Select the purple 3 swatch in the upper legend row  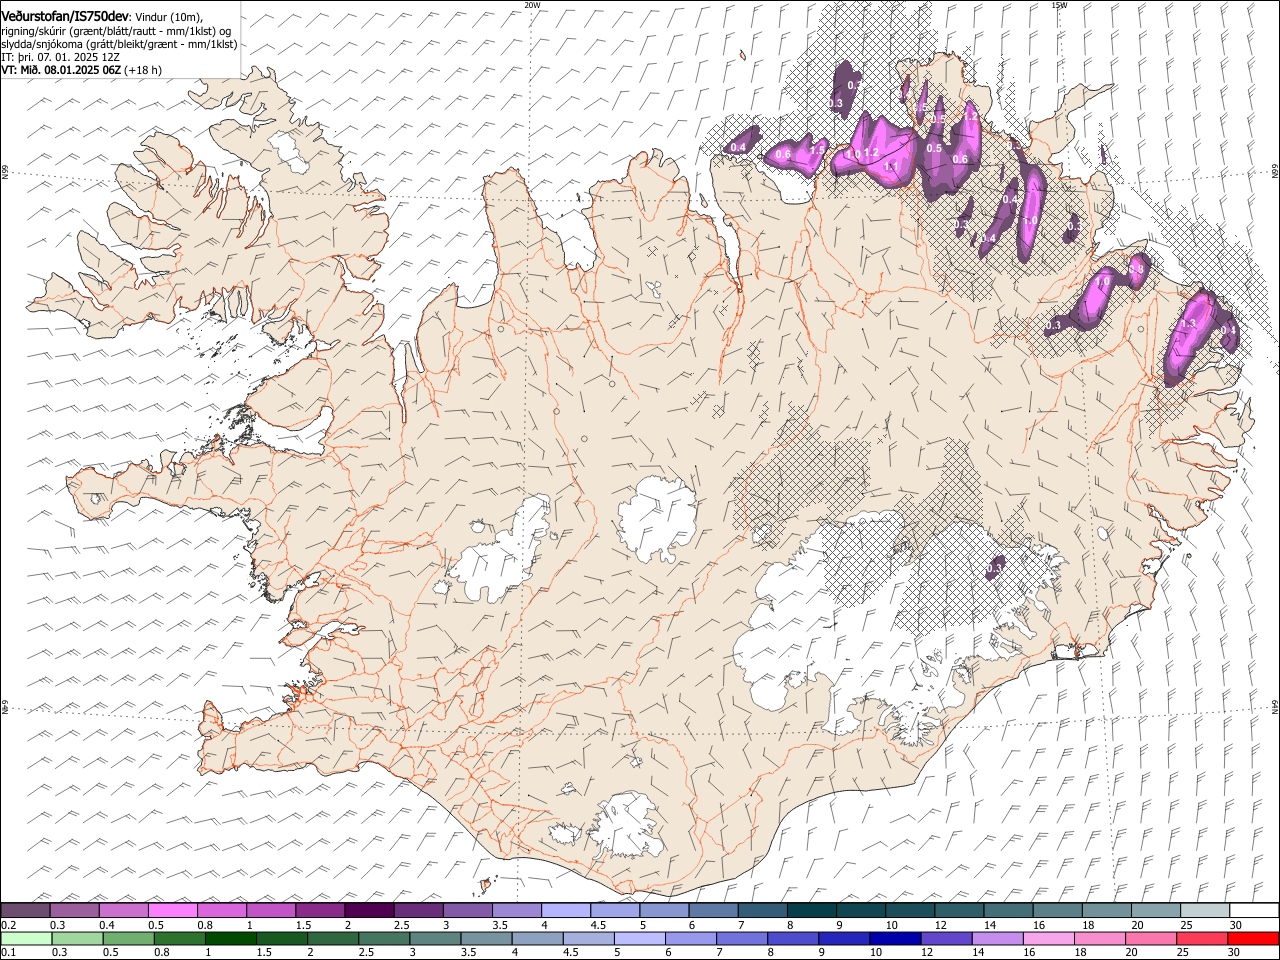[x=467, y=910]
